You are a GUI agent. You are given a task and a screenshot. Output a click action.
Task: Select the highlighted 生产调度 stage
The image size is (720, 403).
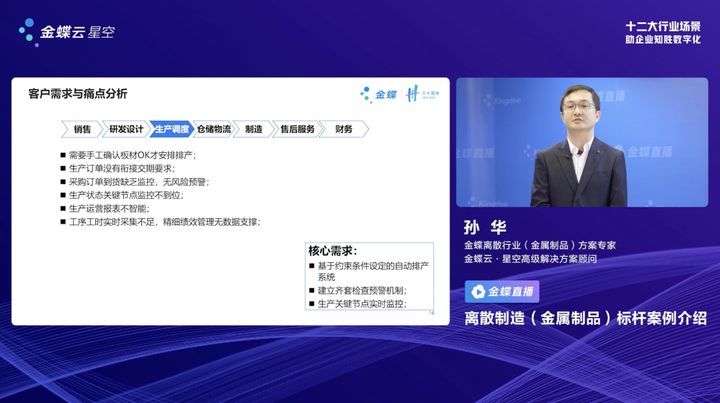(172, 129)
